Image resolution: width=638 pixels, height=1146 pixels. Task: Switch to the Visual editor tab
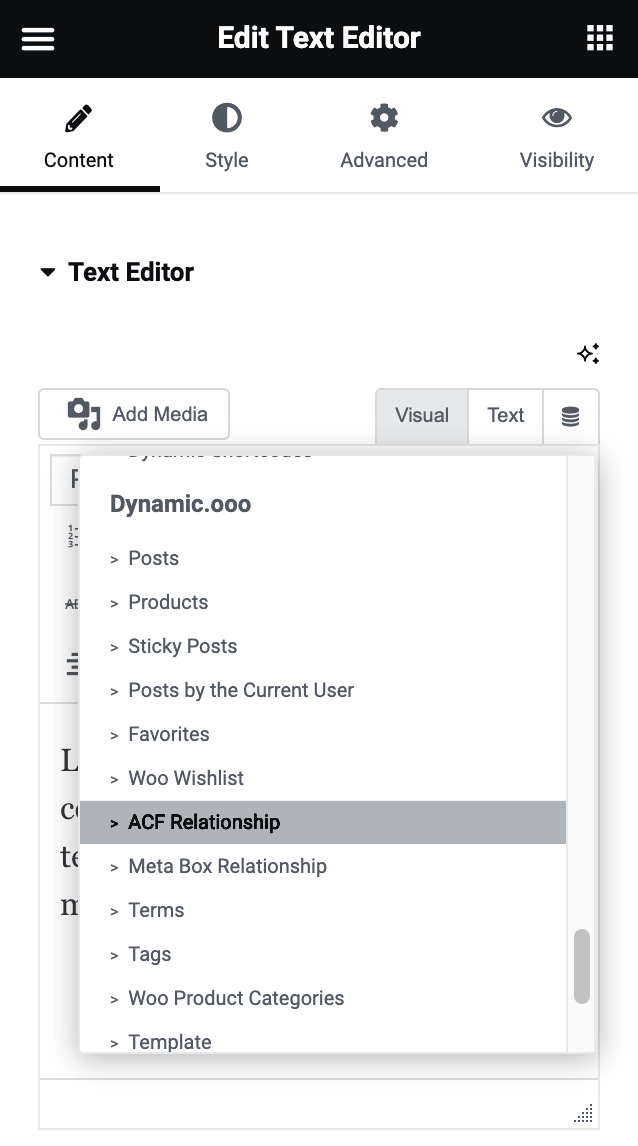[x=421, y=414]
